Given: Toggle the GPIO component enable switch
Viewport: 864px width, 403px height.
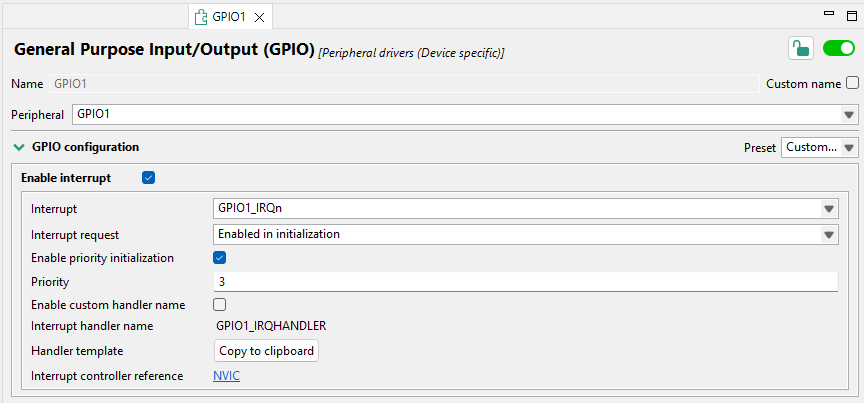Looking at the screenshot, I should pos(838,49).
